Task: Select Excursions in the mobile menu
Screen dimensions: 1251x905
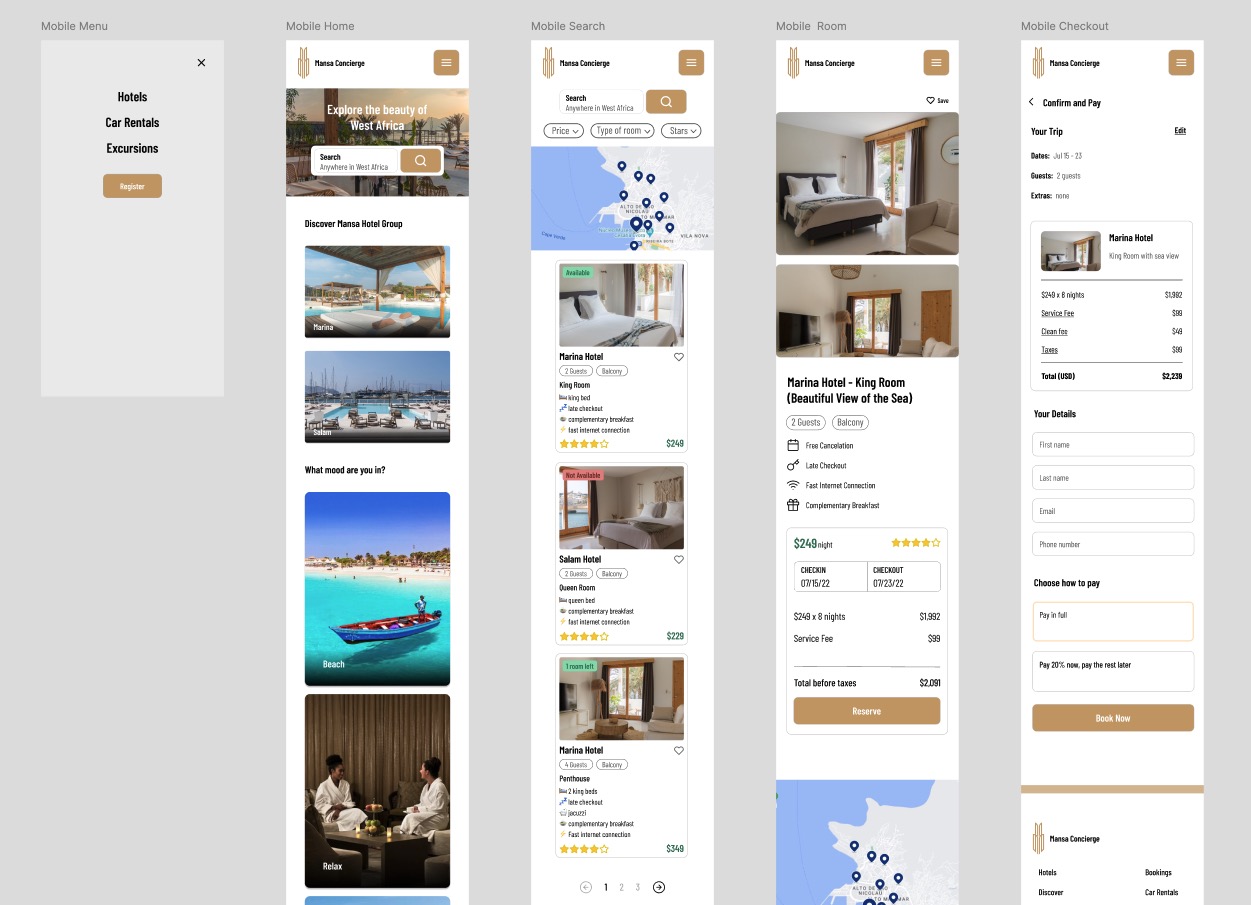Action: click(x=132, y=149)
